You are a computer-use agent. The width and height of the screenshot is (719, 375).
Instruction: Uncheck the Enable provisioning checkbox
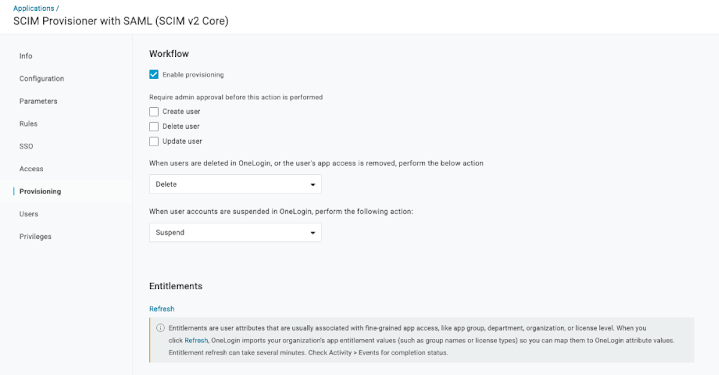pyautogui.click(x=154, y=75)
